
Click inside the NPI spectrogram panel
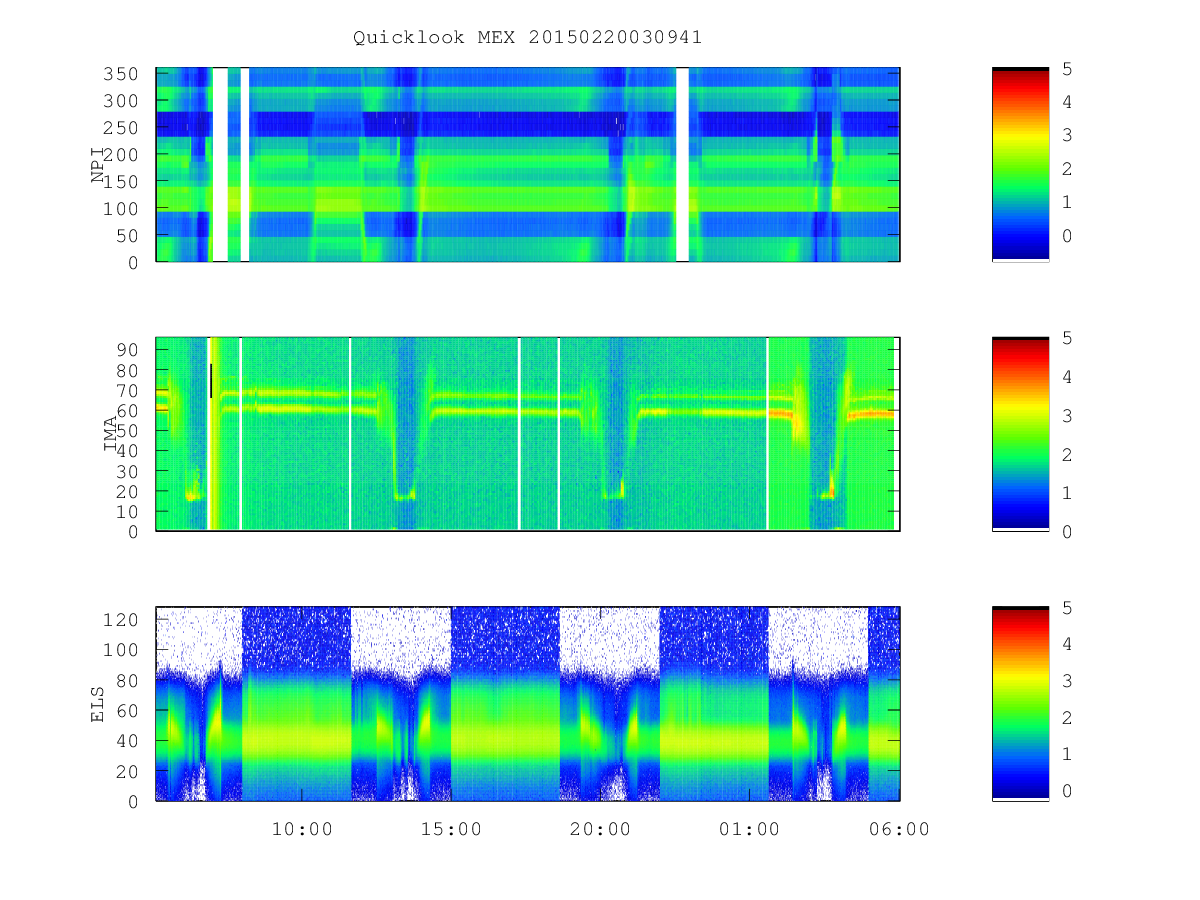[528, 165]
